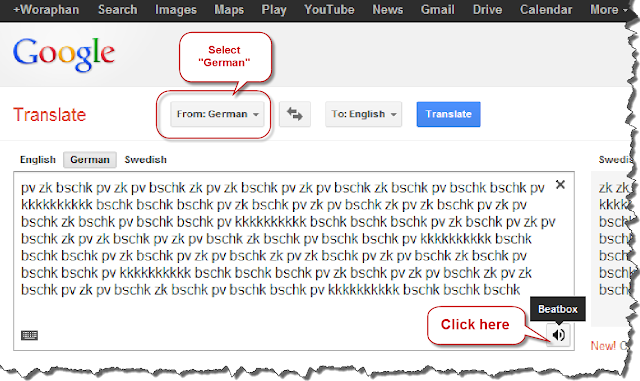This screenshot has height=381, width=640.
Task: Go to Search in top bar
Action: (118, 9)
